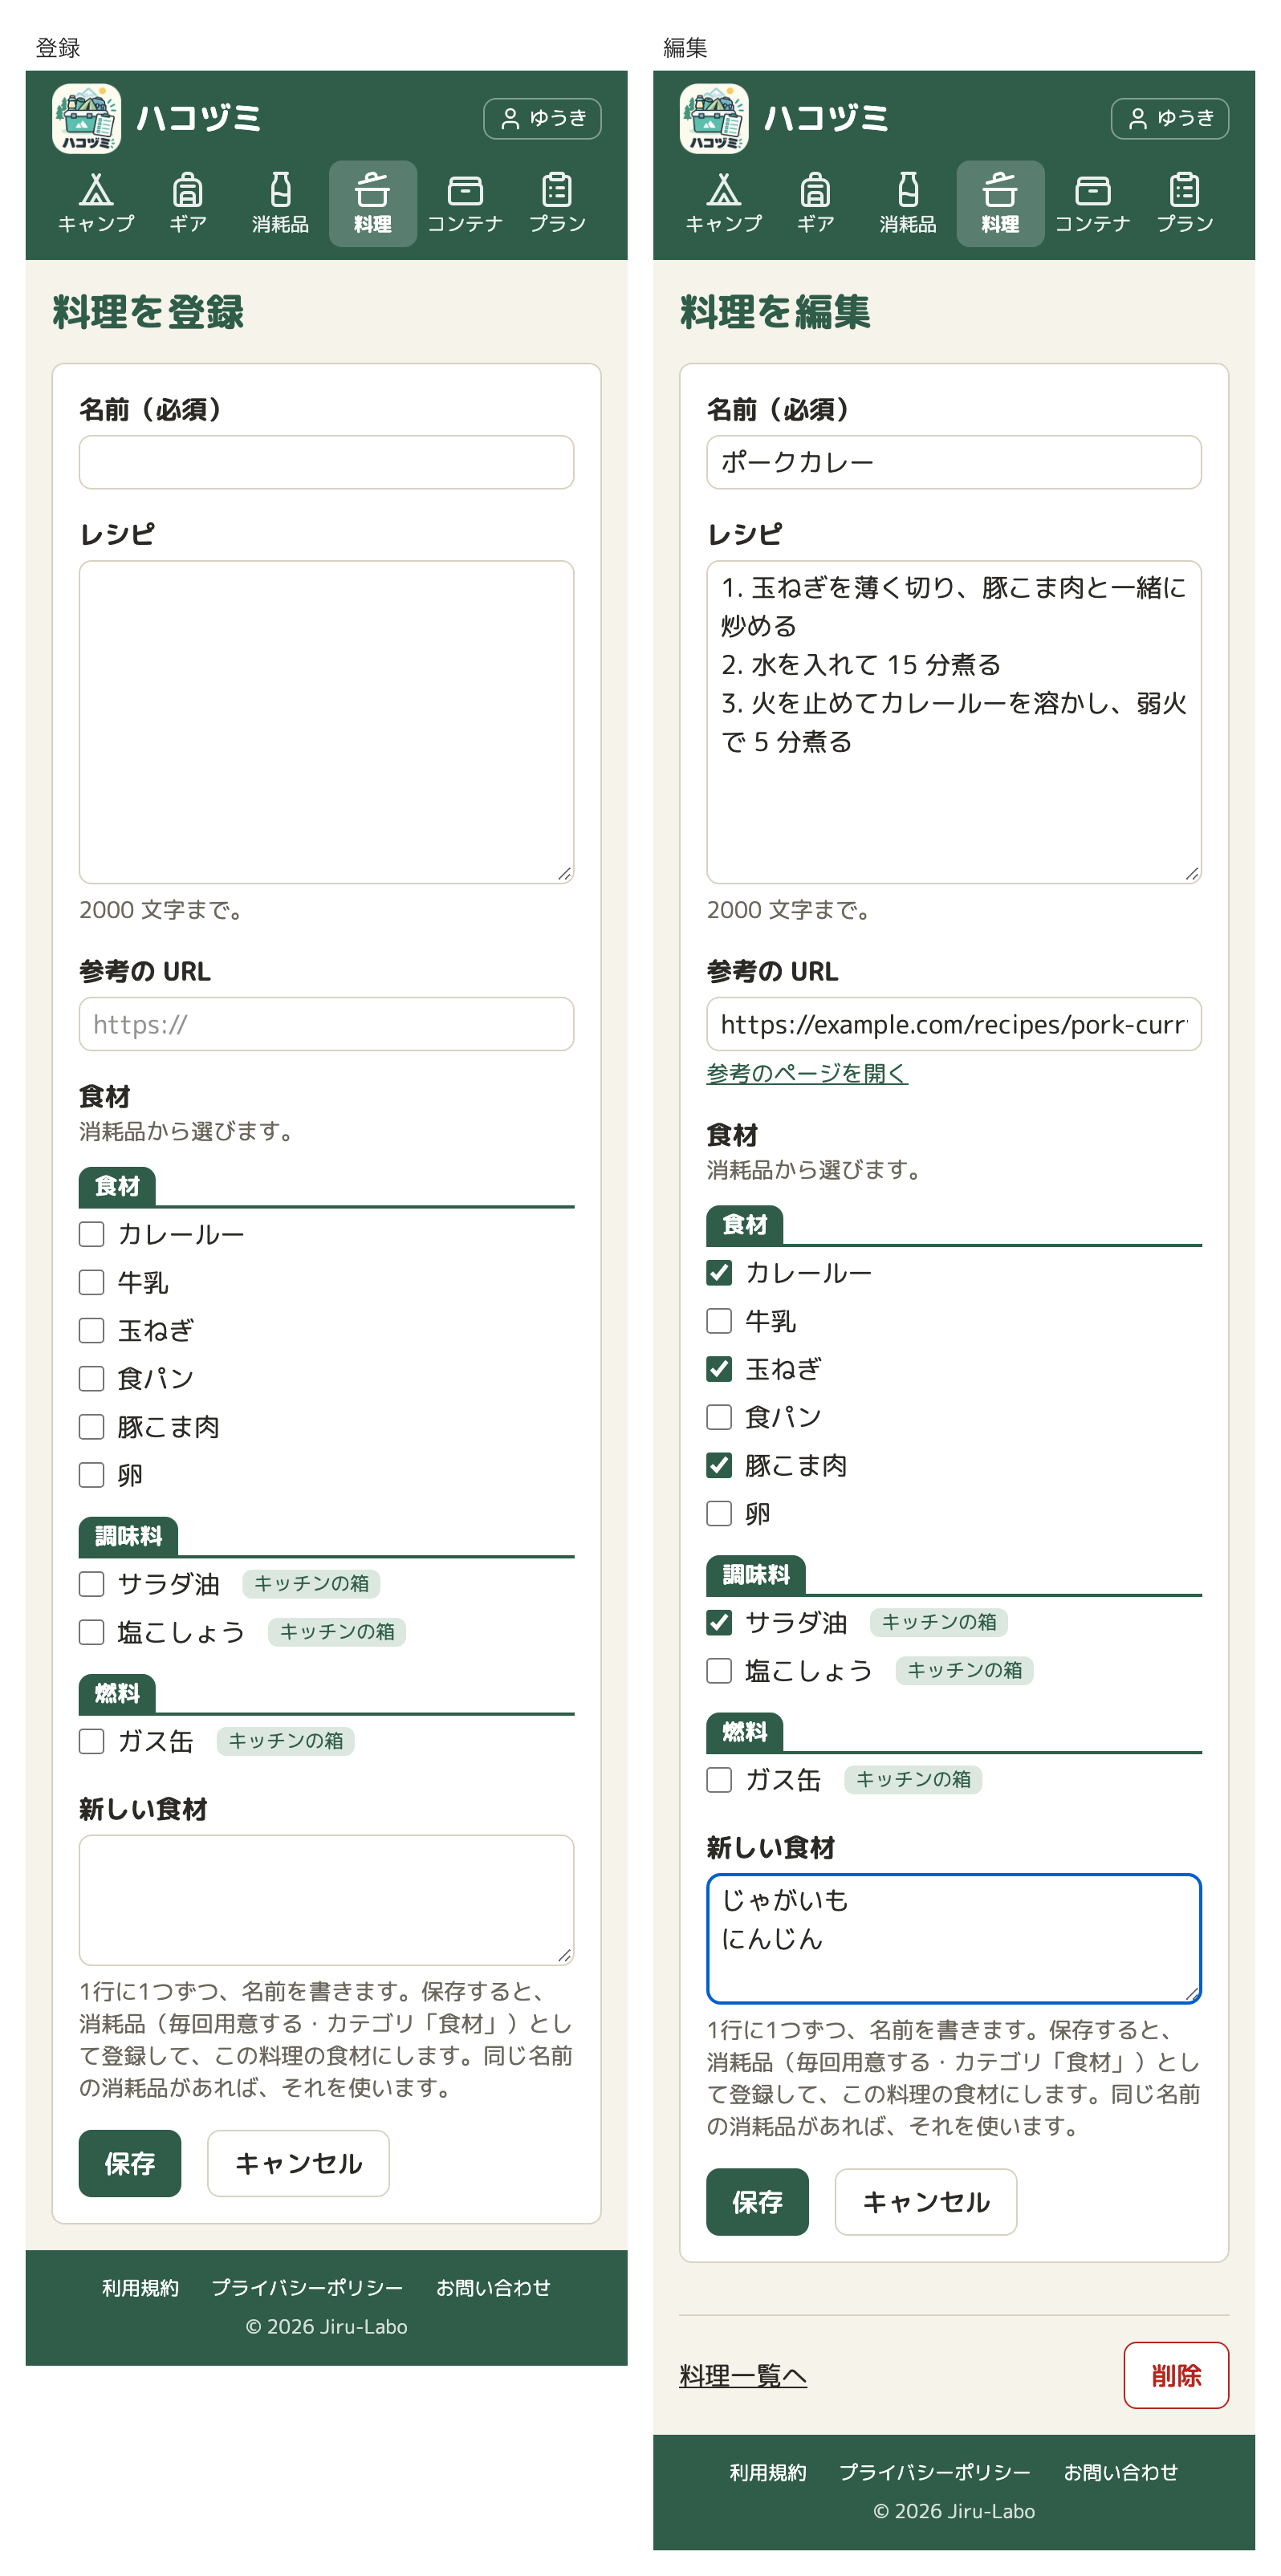Select the ギア backpack icon in 登録 screen
The height and width of the screenshot is (2576, 1281).
coord(188,189)
